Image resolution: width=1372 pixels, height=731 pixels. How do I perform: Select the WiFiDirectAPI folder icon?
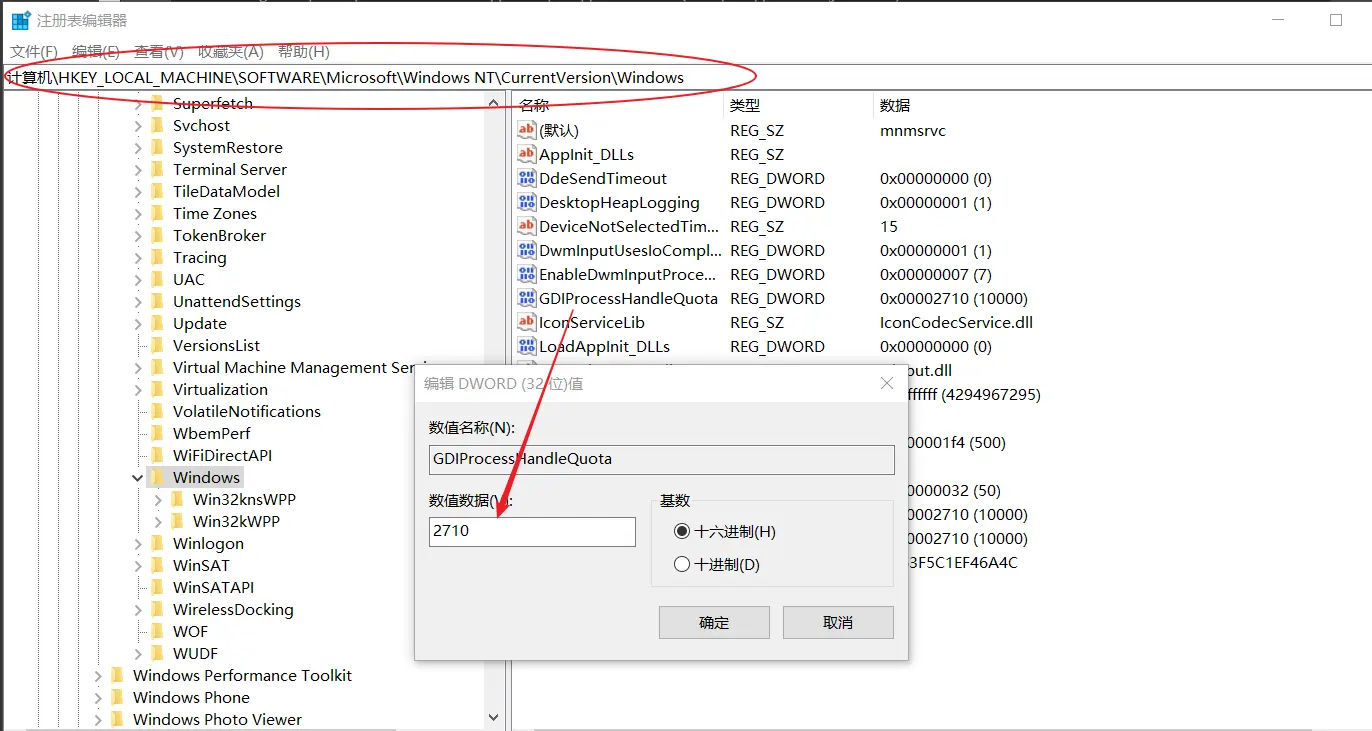157,455
